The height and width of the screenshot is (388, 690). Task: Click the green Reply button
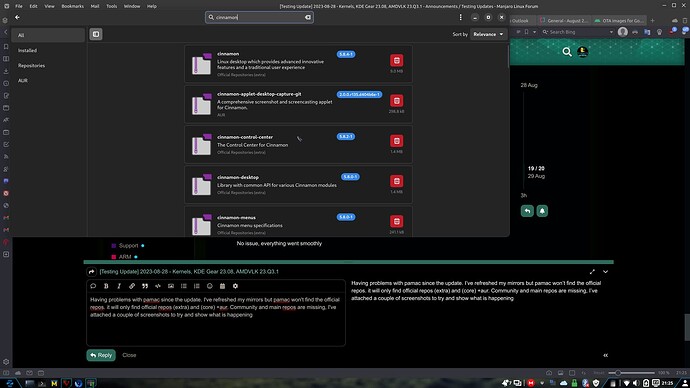point(101,355)
